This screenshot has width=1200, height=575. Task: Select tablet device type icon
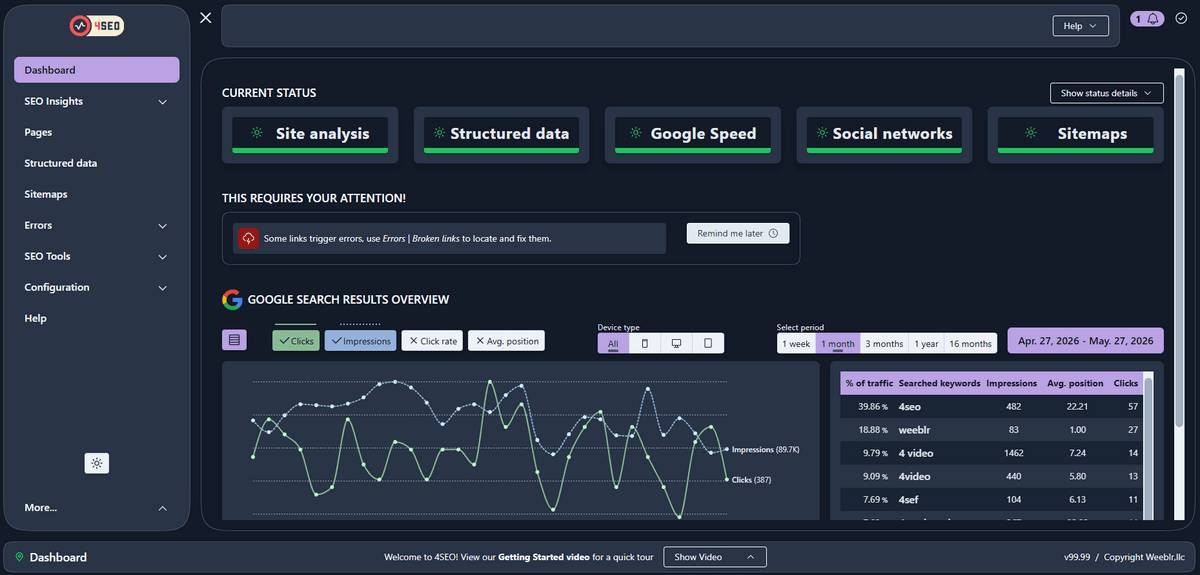pyautogui.click(x=708, y=343)
